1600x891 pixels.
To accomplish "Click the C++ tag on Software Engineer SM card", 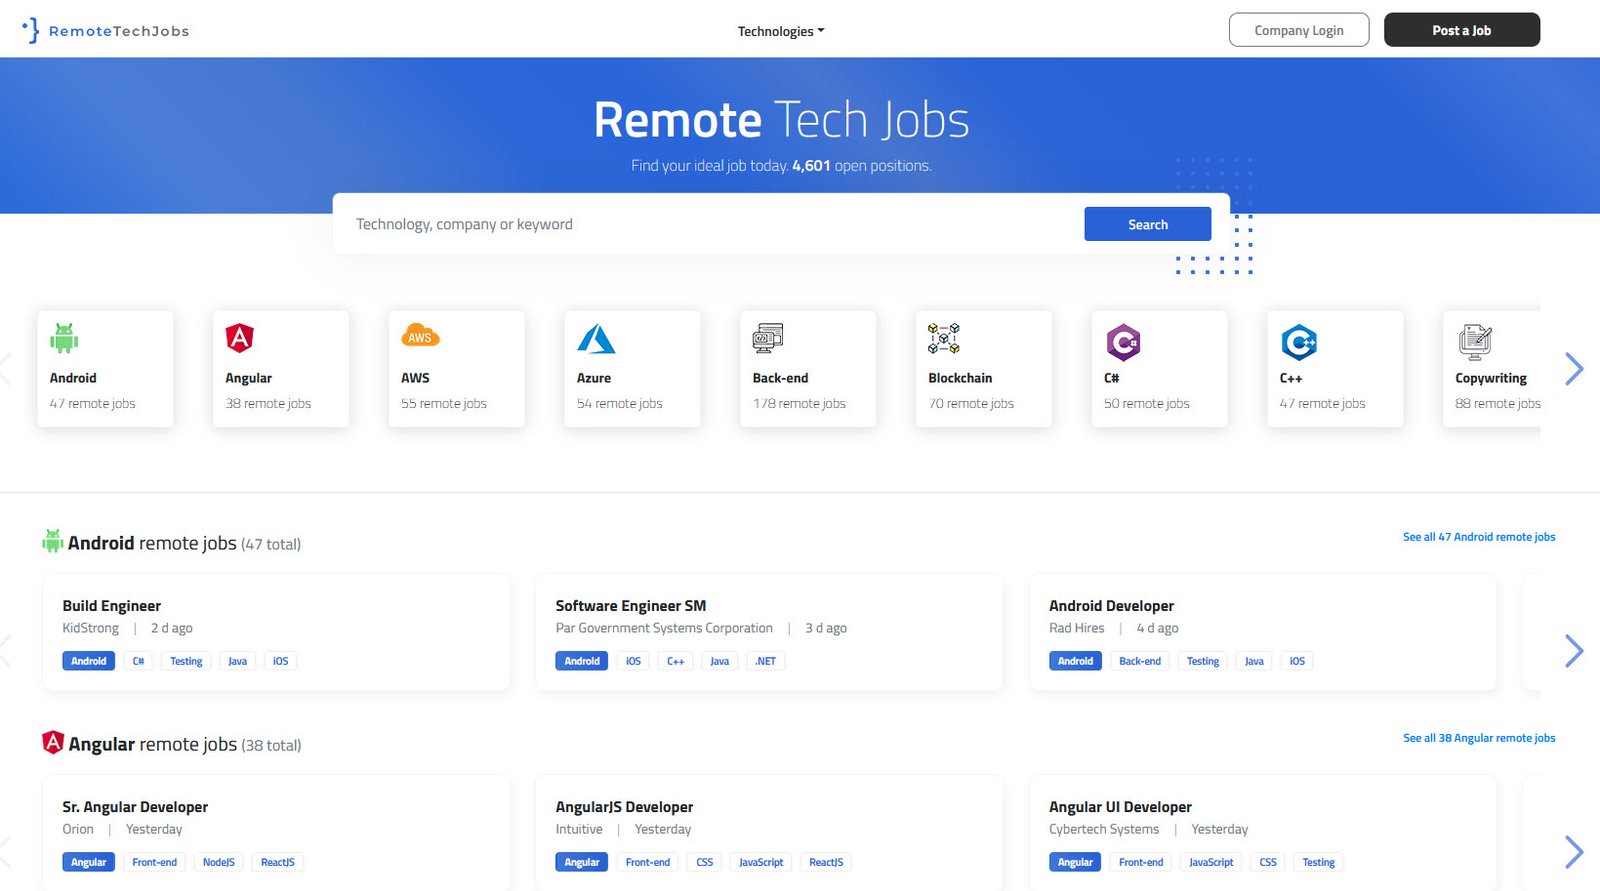I will pyautogui.click(x=675, y=661).
